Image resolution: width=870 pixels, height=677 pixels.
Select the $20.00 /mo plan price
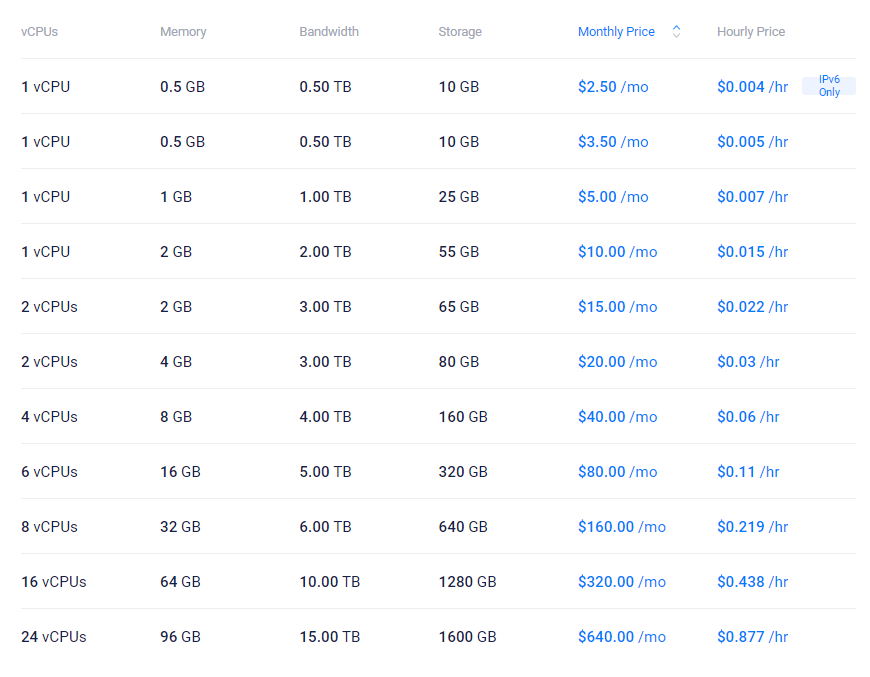[617, 362]
